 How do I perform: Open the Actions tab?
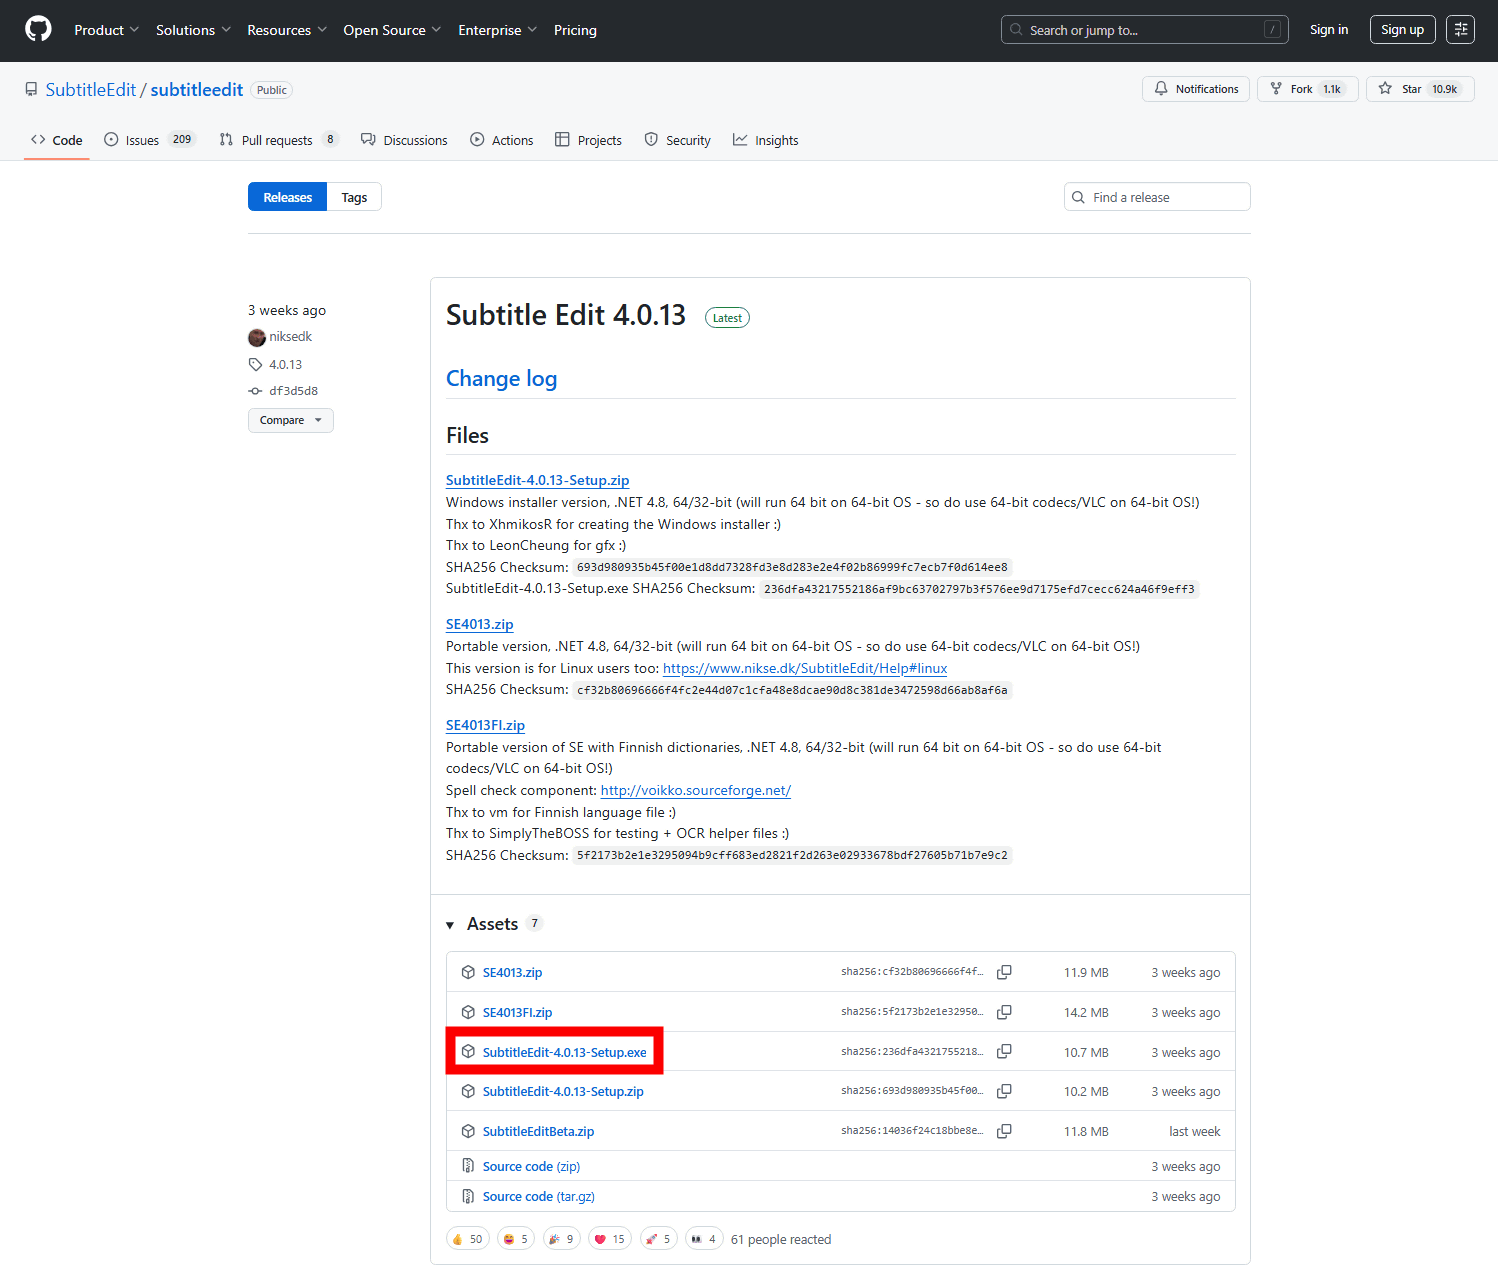pos(502,140)
